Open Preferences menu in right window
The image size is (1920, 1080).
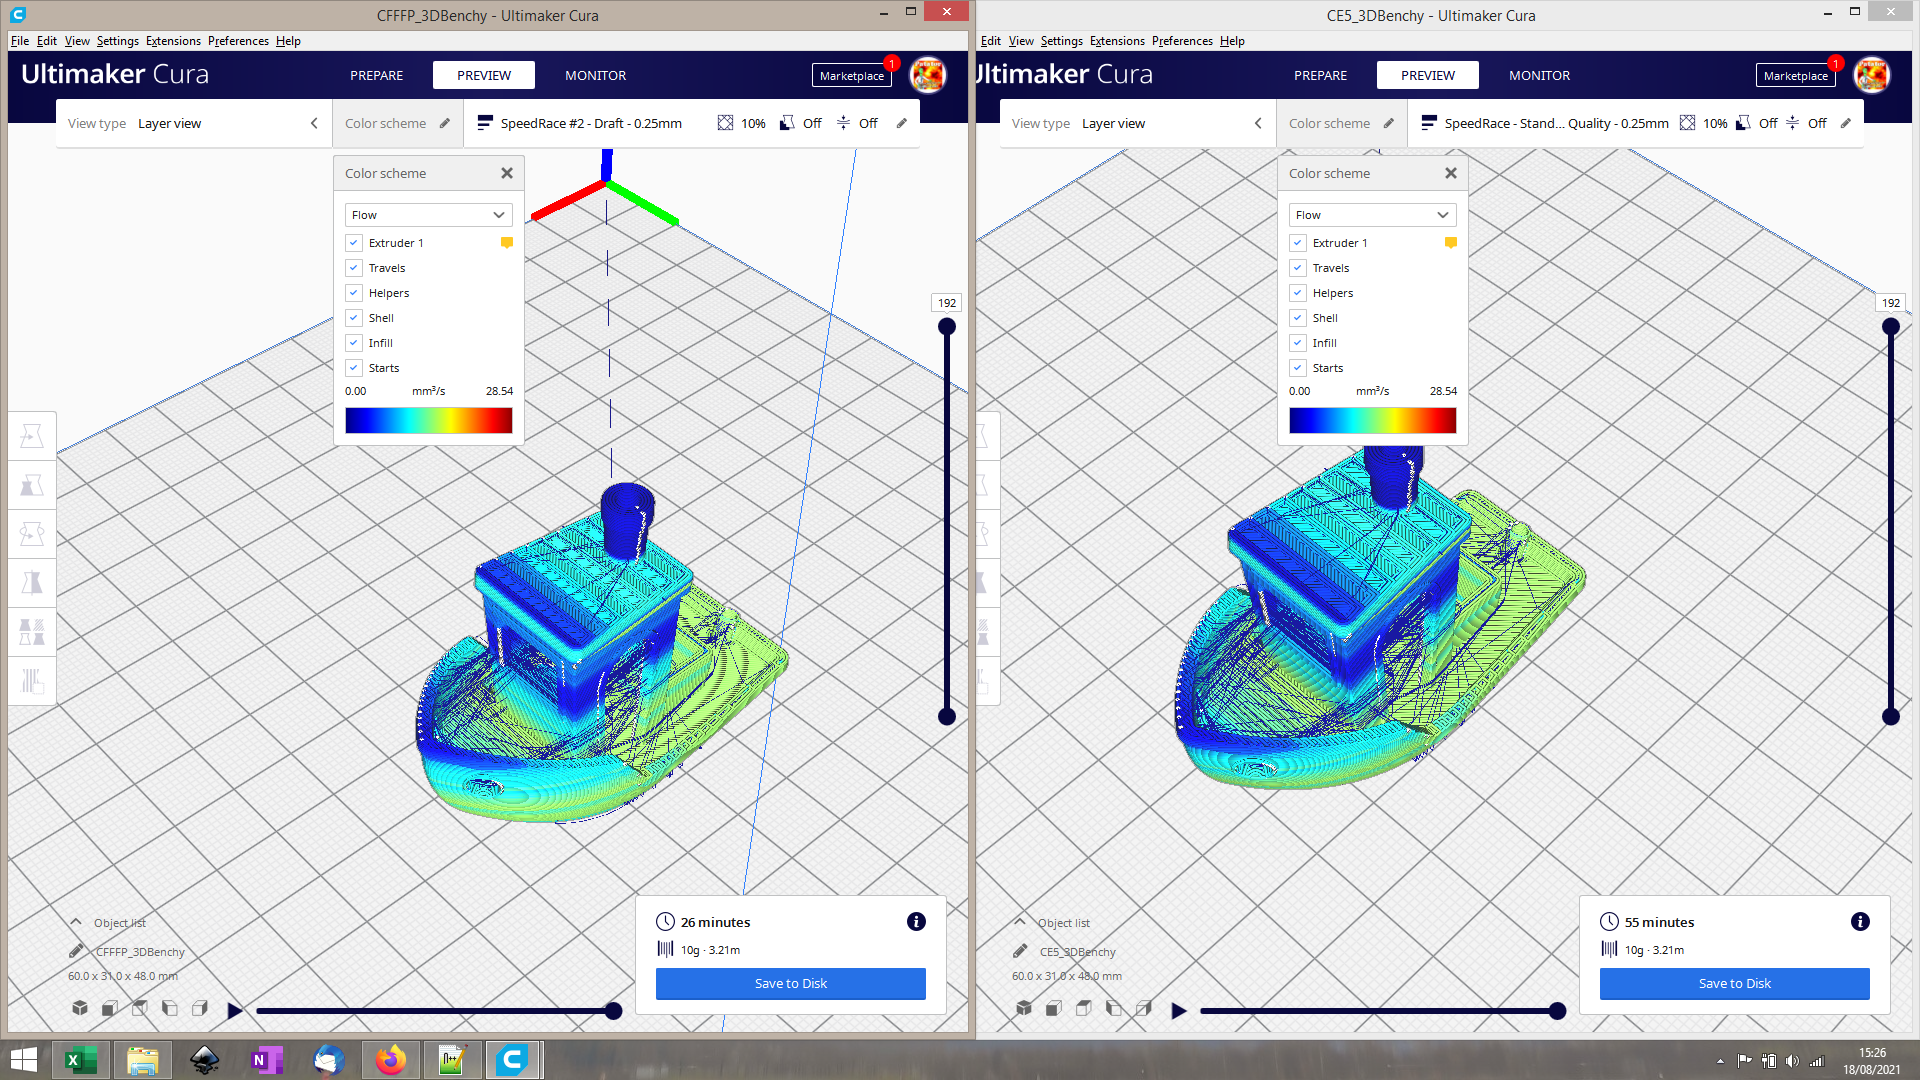point(1182,41)
